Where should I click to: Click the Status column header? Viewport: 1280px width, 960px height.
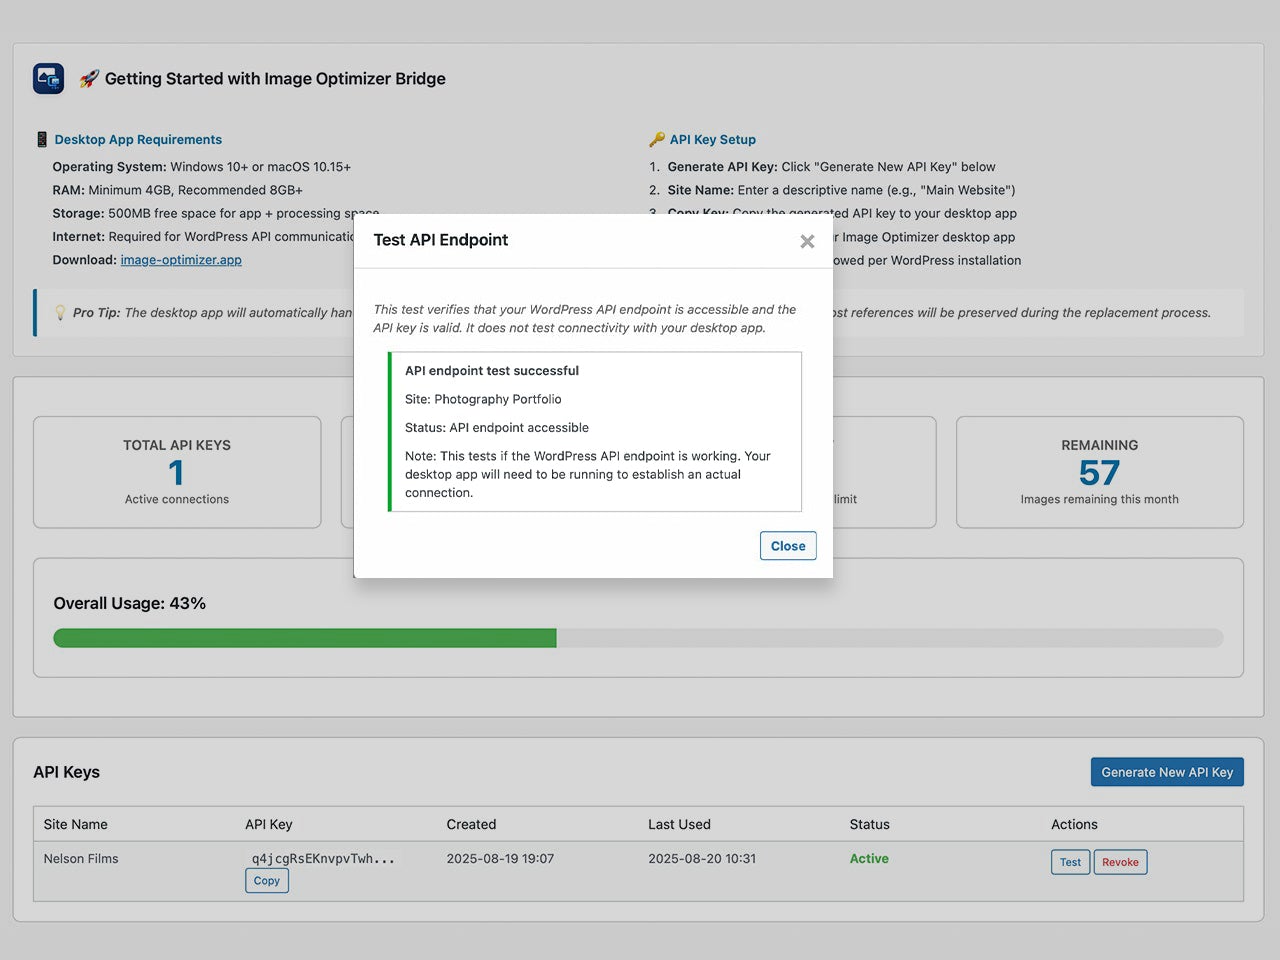[869, 824]
